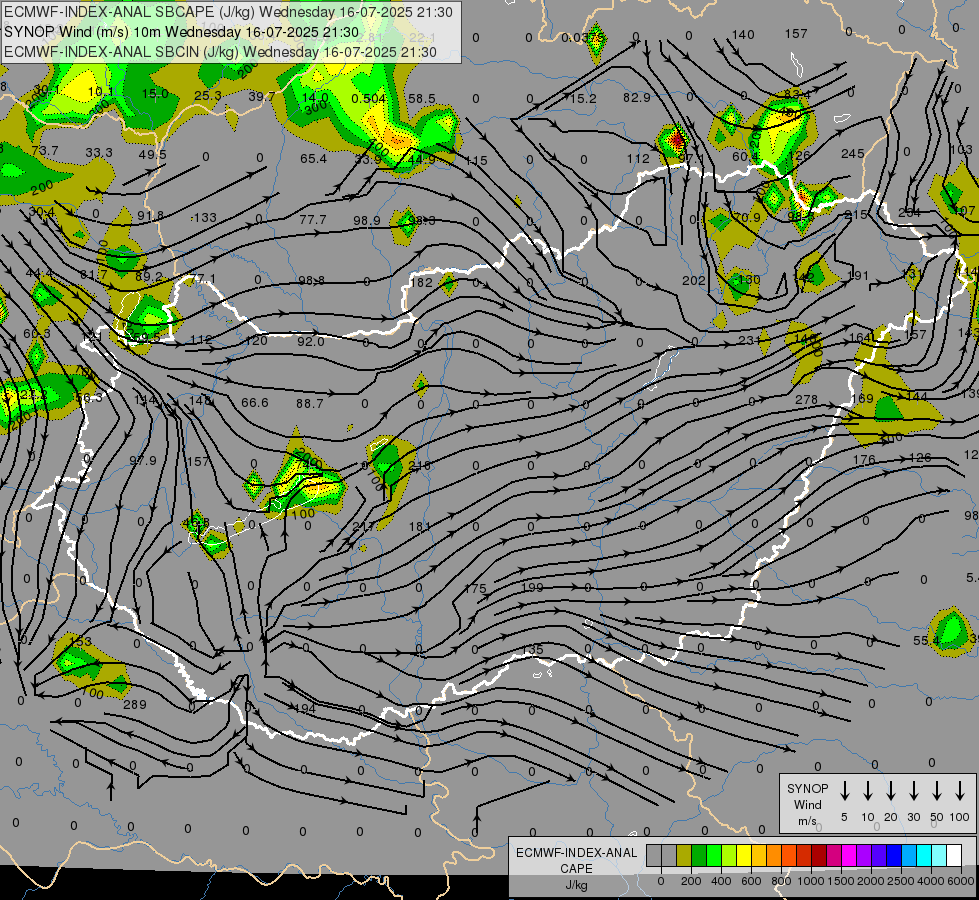Click the 1000 tick label on the CAPE scale

(x=811, y=881)
